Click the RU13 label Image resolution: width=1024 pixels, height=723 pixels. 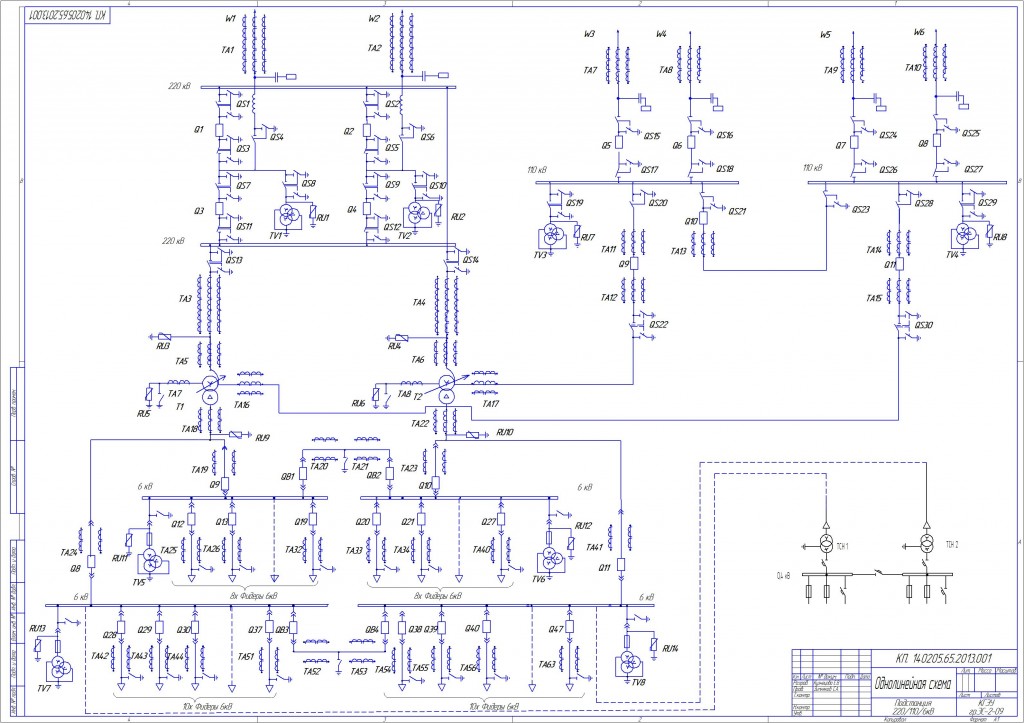(38, 628)
